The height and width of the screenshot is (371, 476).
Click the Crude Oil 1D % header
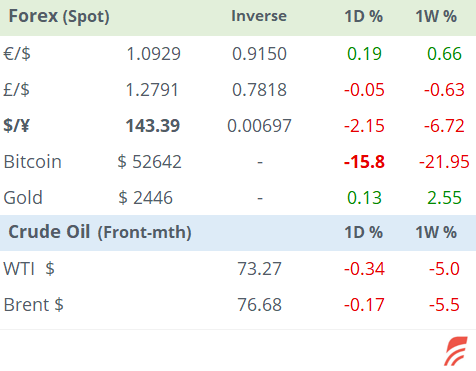pos(364,232)
